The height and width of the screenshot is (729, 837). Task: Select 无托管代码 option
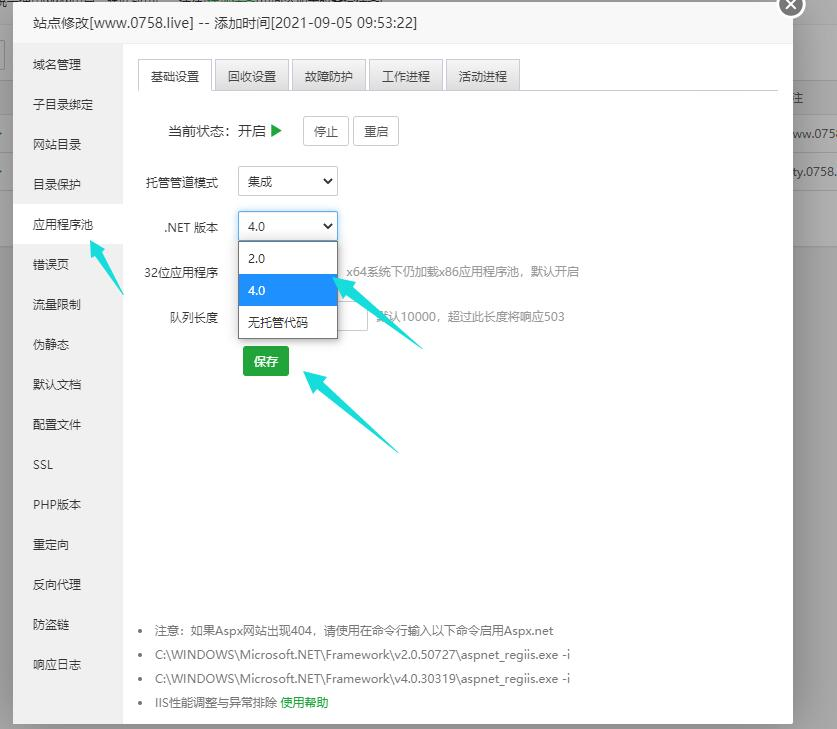(288, 322)
